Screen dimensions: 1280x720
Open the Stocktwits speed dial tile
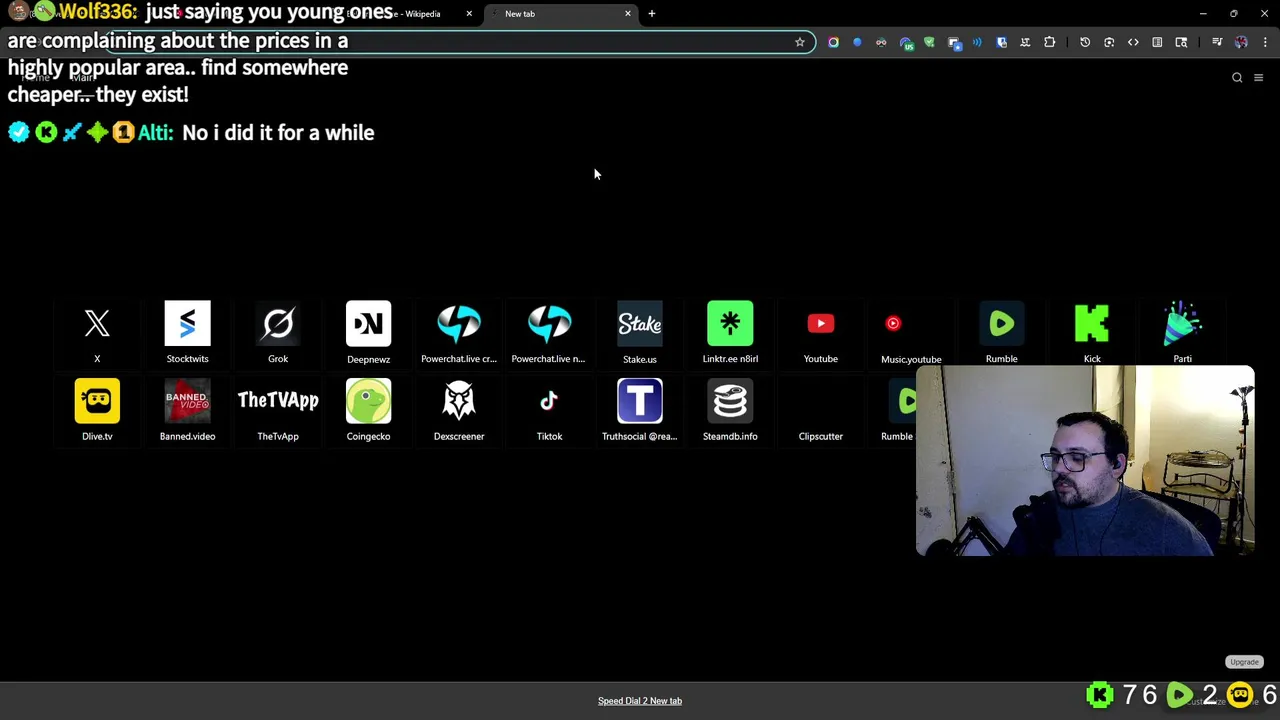187,333
